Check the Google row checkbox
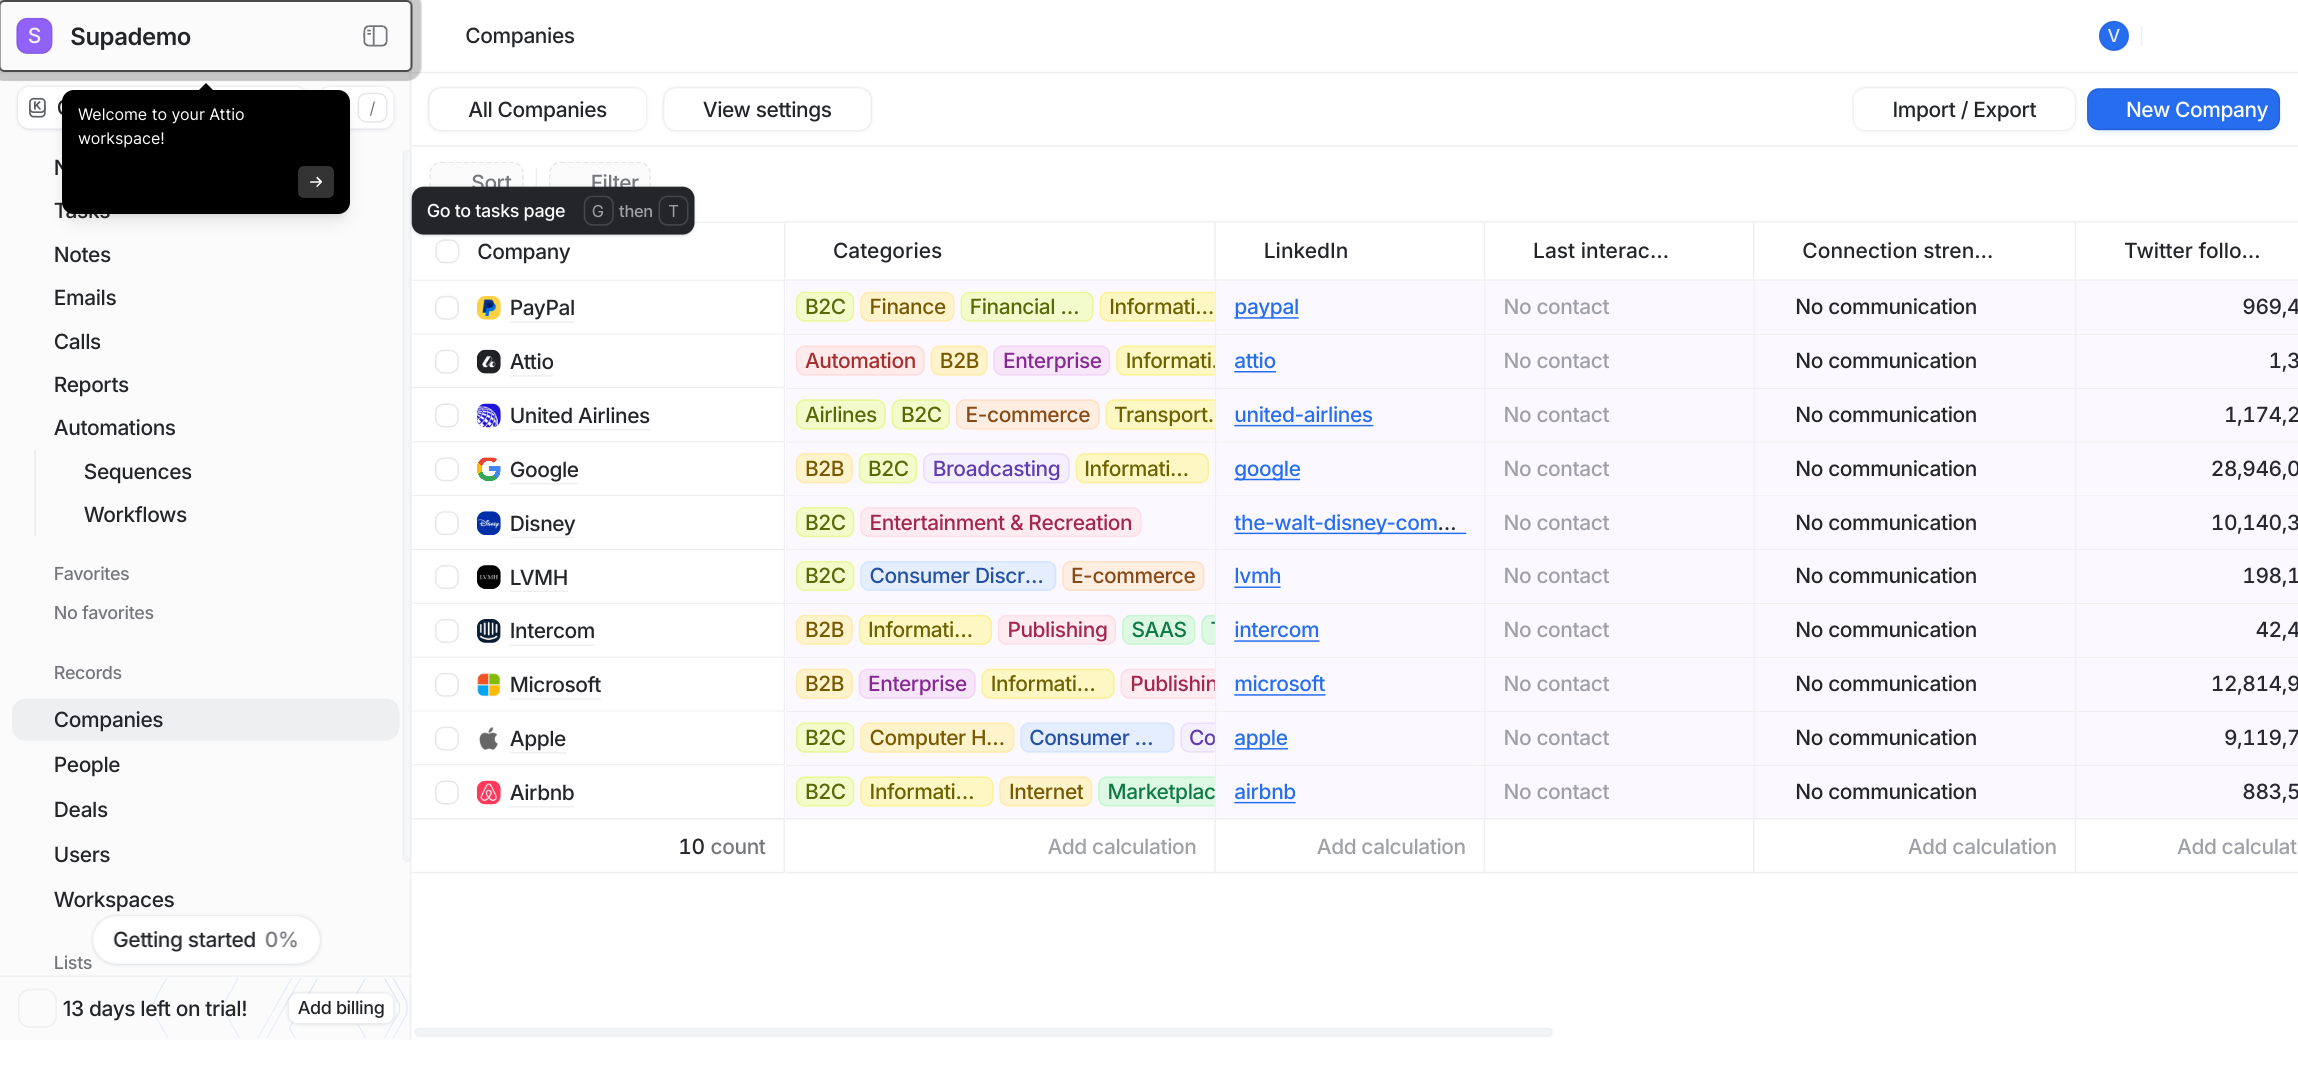Viewport: 2298px width, 1080px height. click(447, 469)
